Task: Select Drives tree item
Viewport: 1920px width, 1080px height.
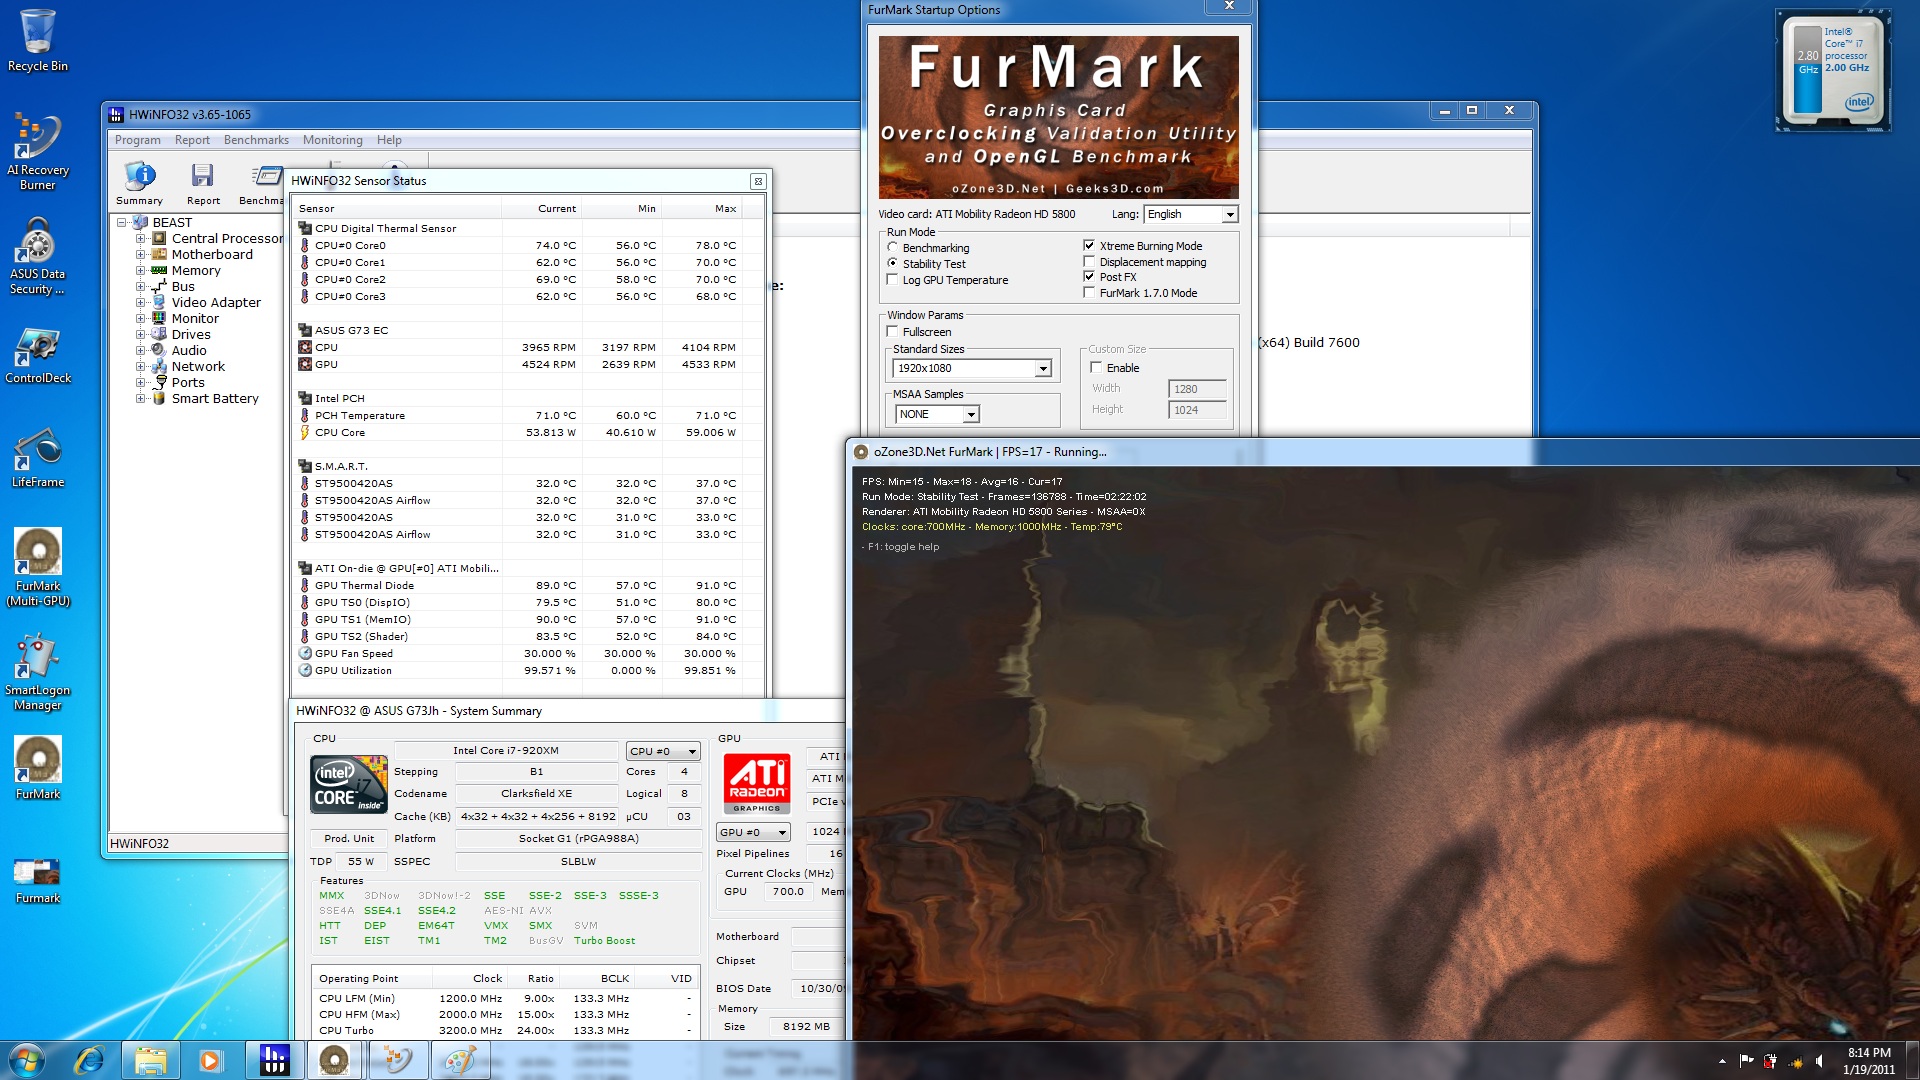Action: coord(190,334)
